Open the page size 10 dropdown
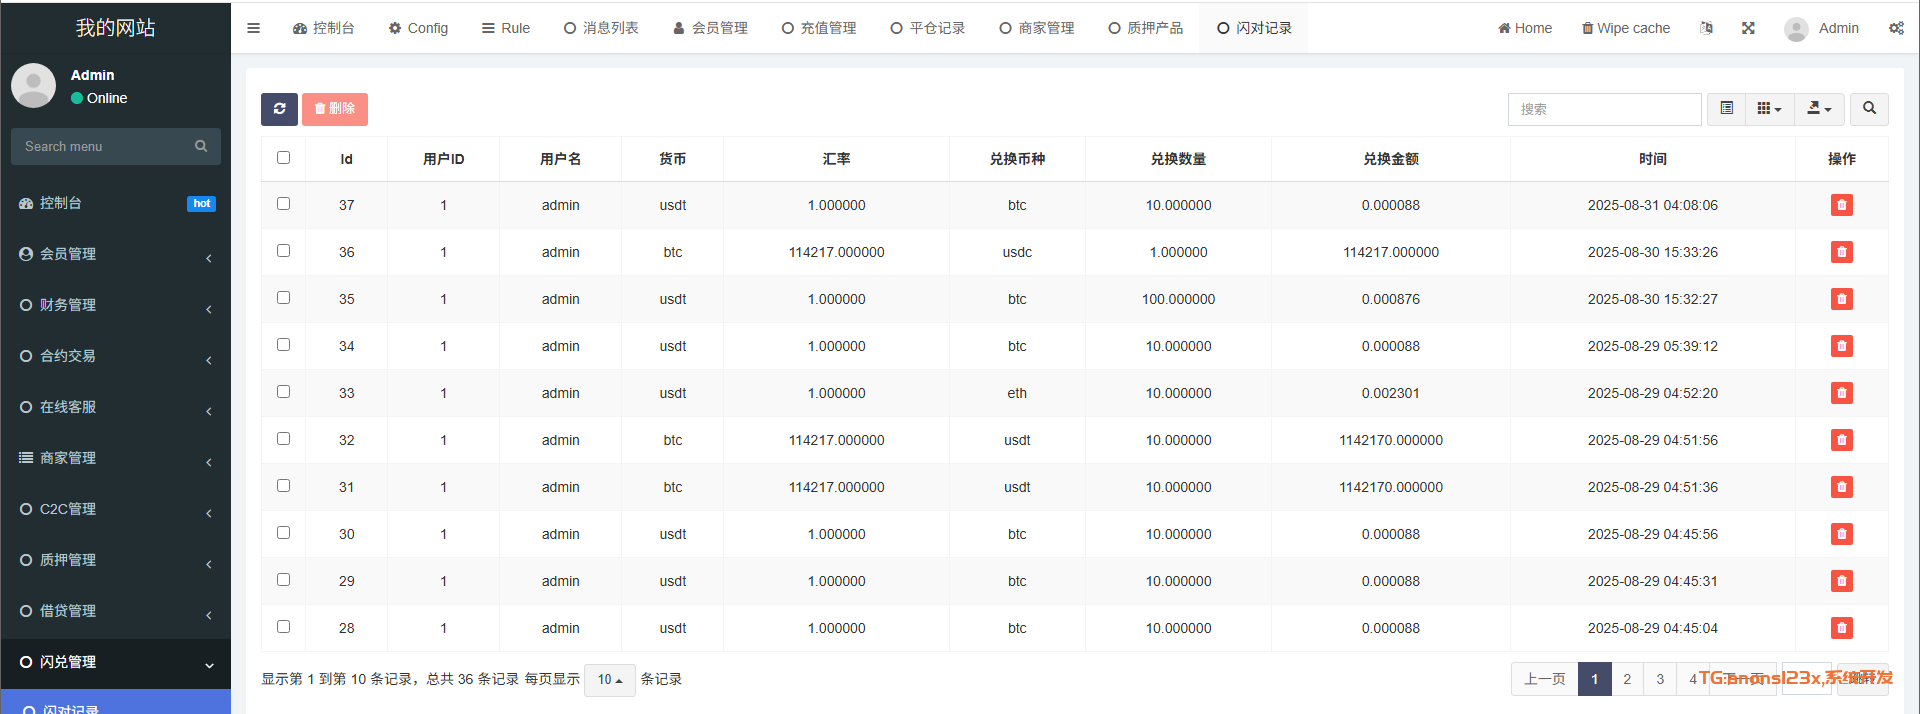 pos(609,680)
